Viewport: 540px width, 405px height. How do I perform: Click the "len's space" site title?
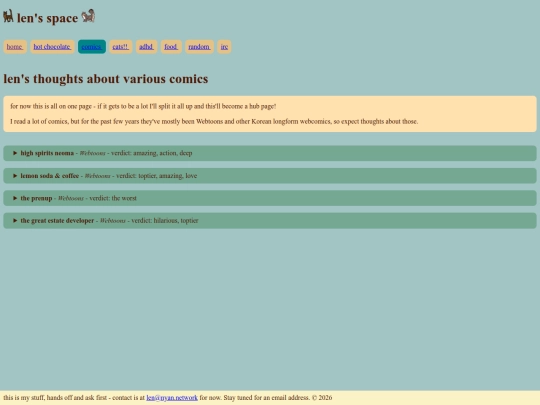pos(48,18)
